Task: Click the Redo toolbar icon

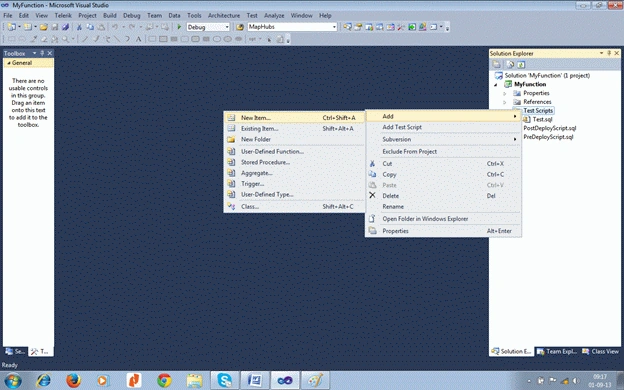Action: click(132, 27)
